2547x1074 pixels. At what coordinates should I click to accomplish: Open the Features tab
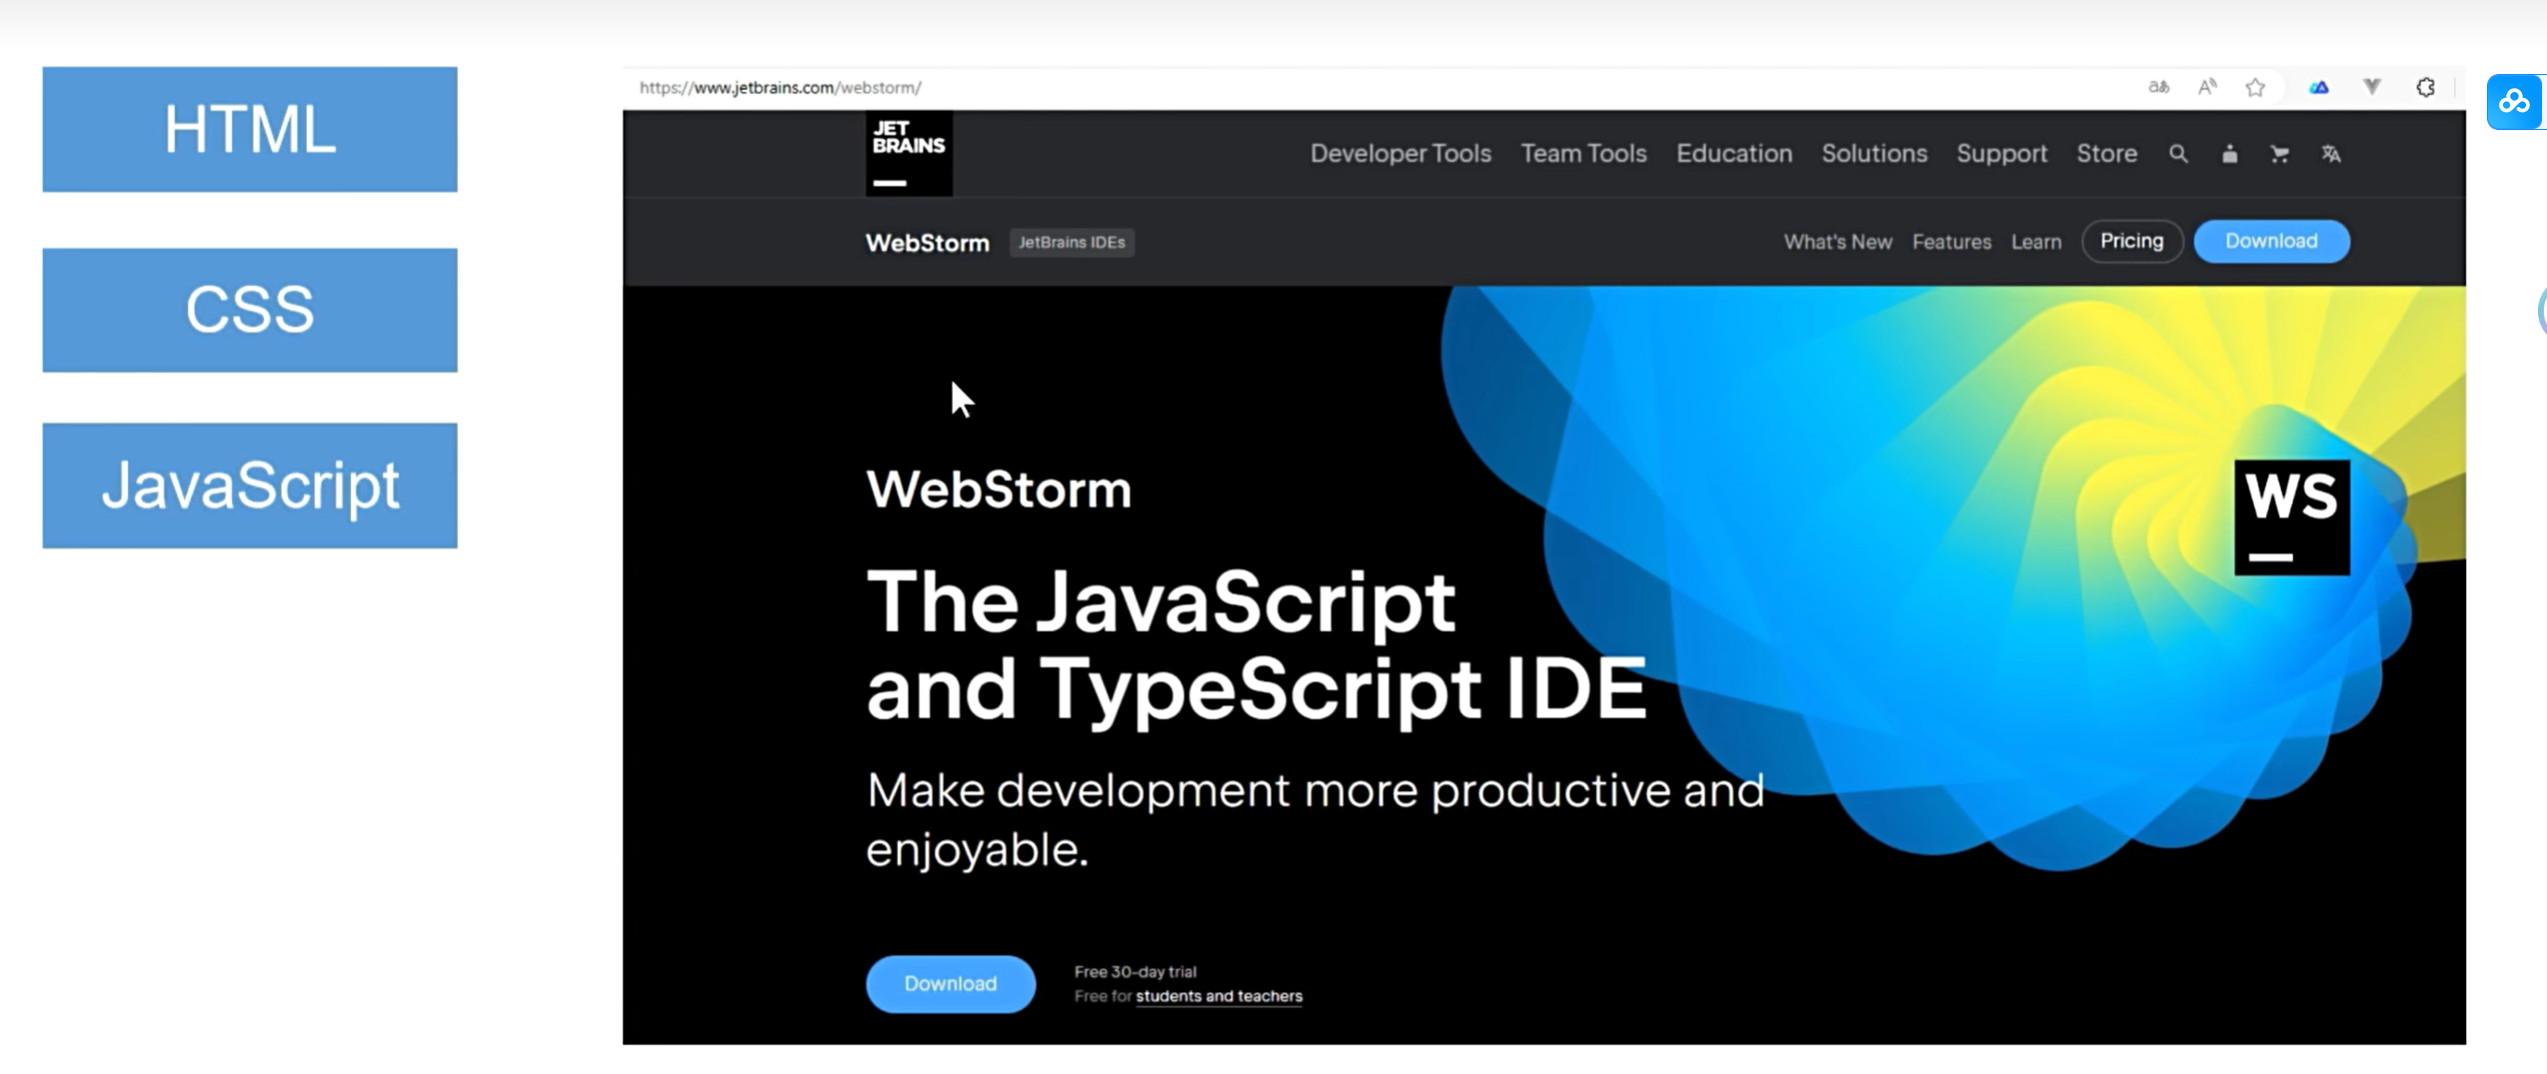[1951, 242]
